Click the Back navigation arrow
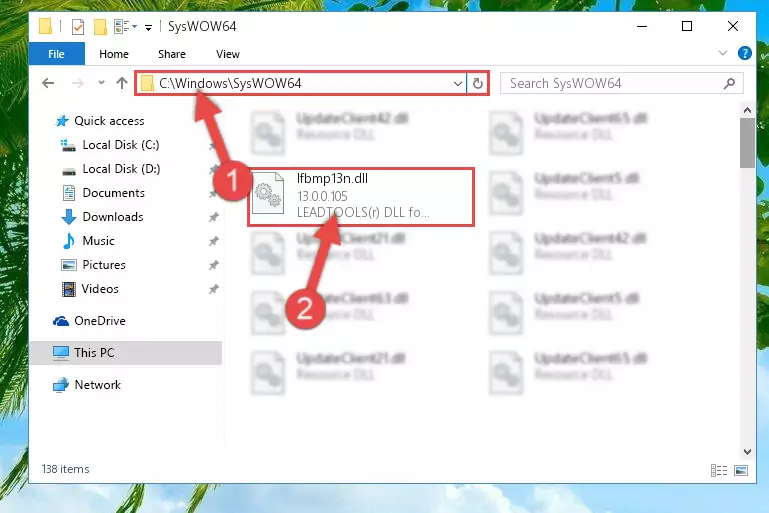 tap(48, 83)
